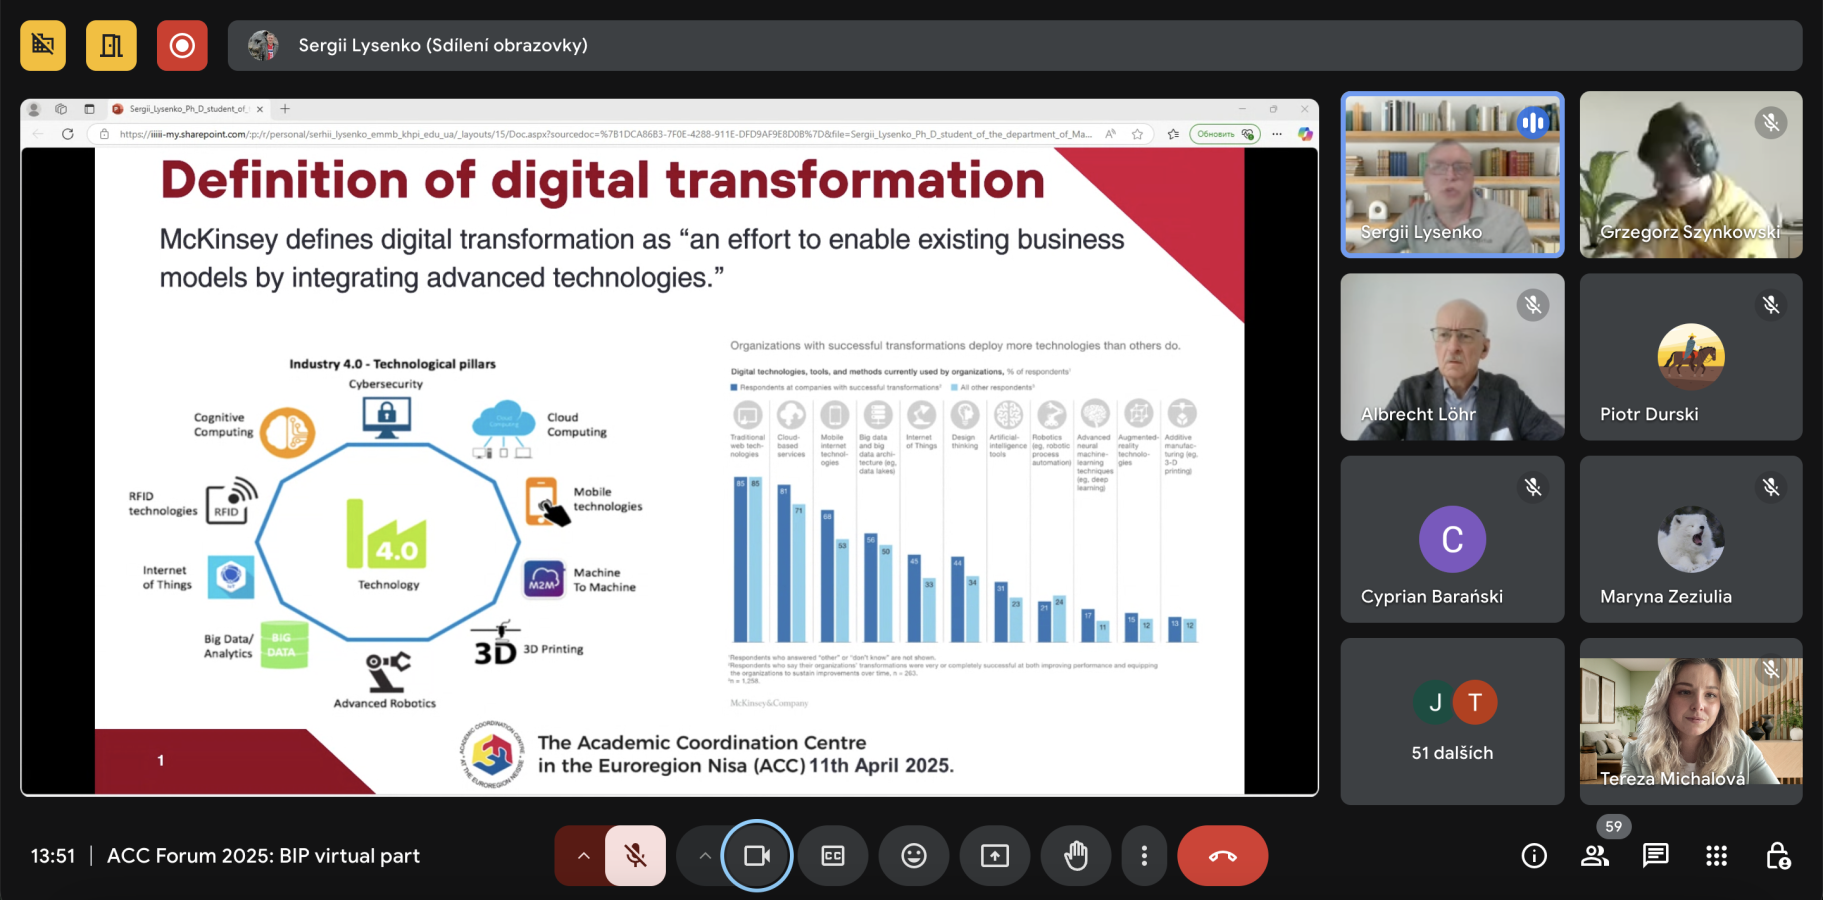Click the red recording indicator icon
This screenshot has height=900, width=1823.
coord(182,46)
